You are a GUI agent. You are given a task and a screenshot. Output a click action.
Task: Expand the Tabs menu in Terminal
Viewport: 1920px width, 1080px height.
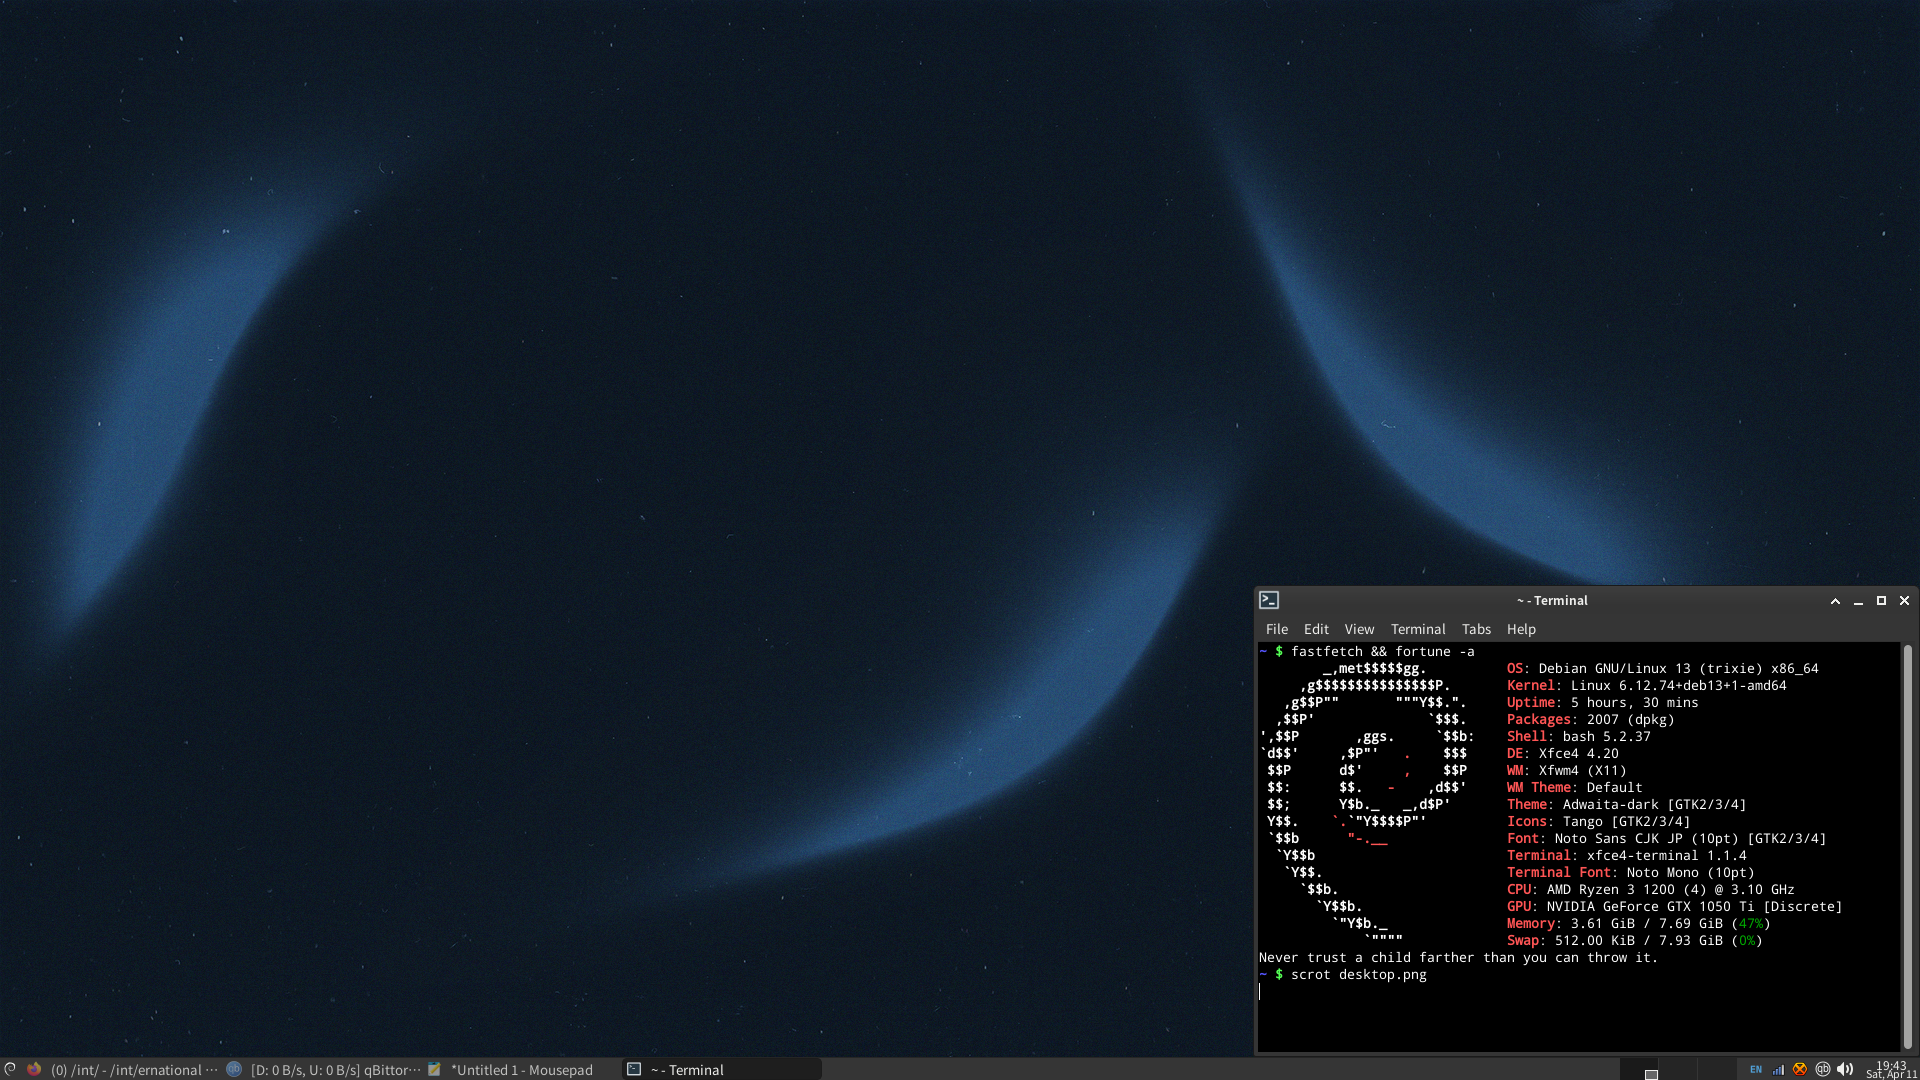pos(1476,629)
